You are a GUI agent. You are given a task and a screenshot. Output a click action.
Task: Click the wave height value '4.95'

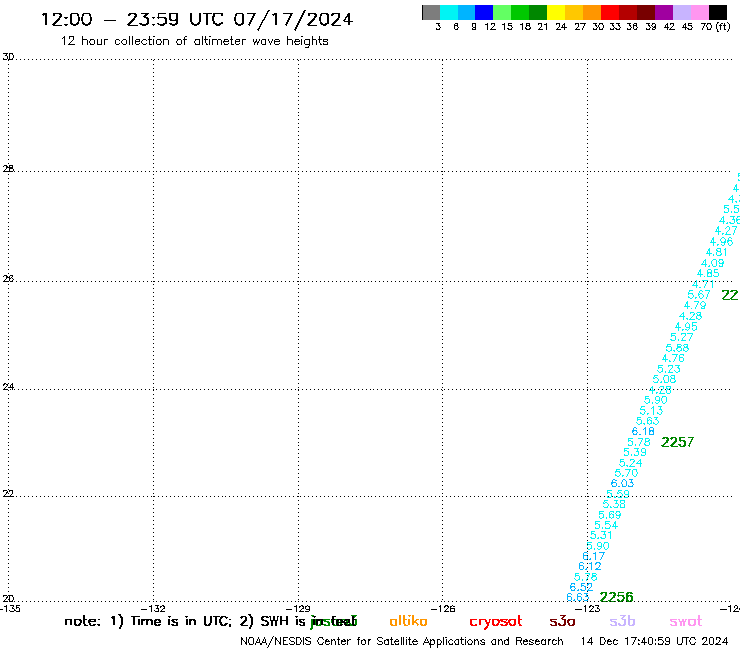point(686,327)
